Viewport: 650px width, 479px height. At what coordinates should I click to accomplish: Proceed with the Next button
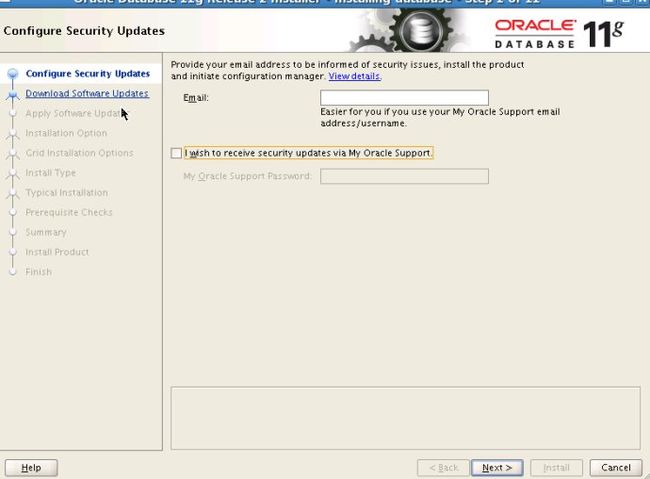497,468
